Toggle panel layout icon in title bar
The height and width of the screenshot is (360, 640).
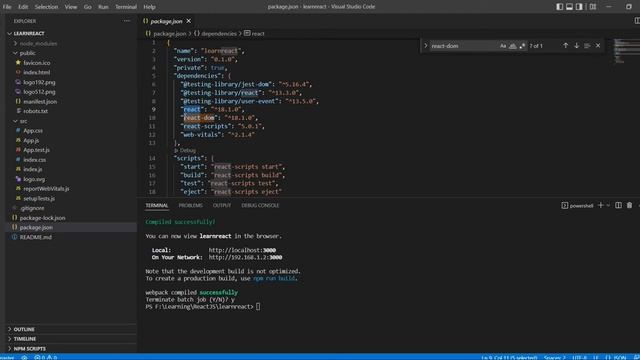click(569, 7)
